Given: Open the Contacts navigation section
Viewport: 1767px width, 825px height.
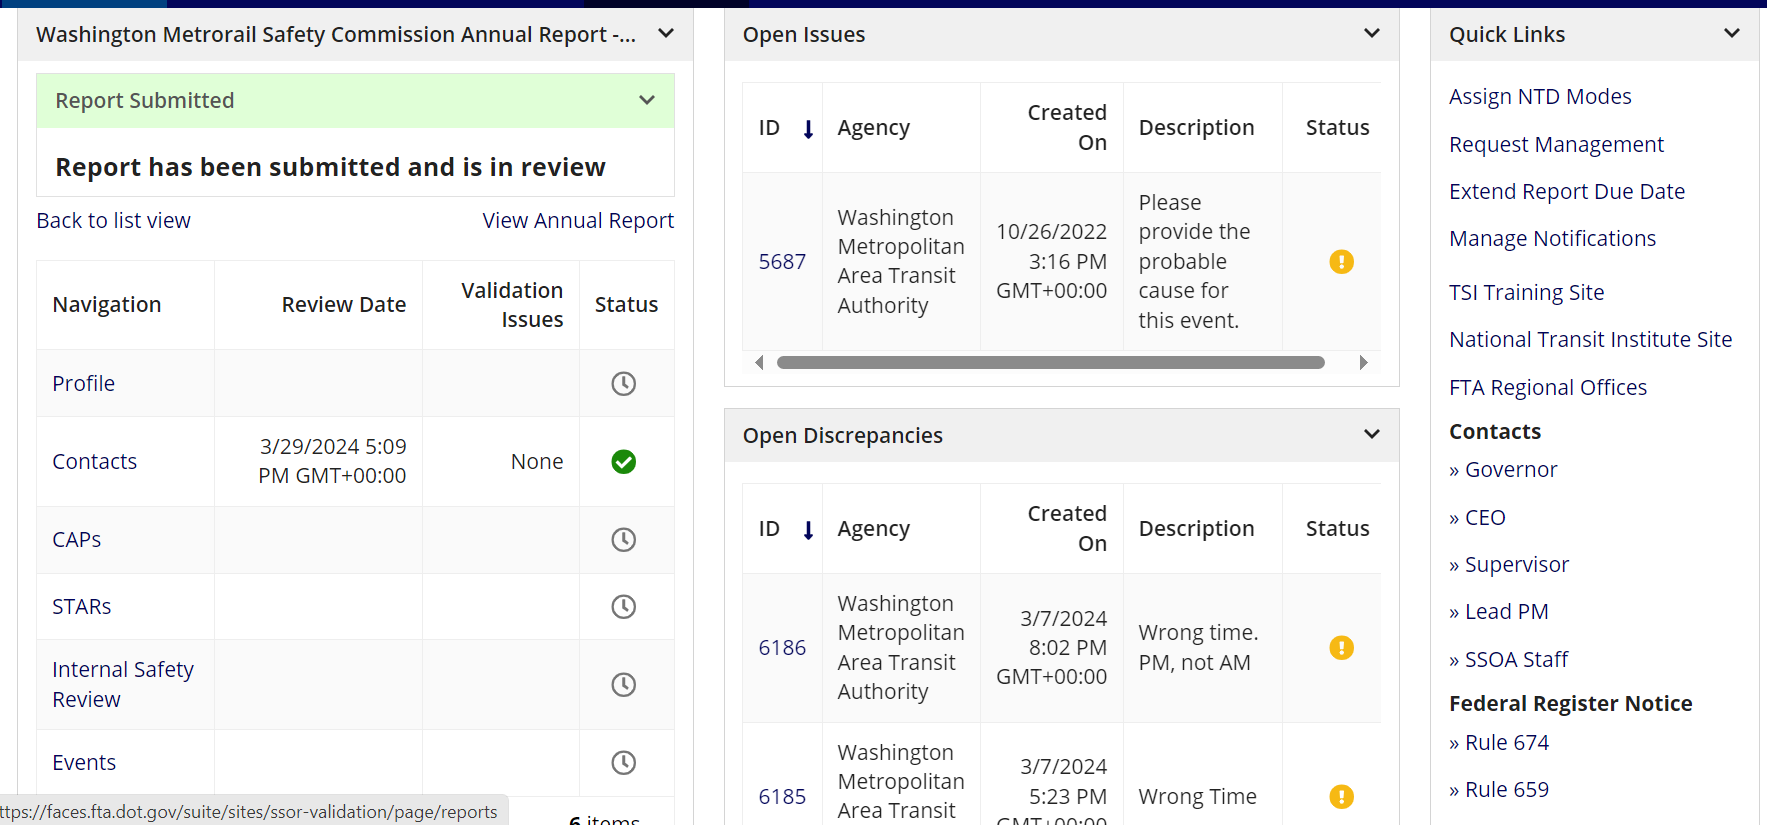Looking at the screenshot, I should tap(94, 462).
